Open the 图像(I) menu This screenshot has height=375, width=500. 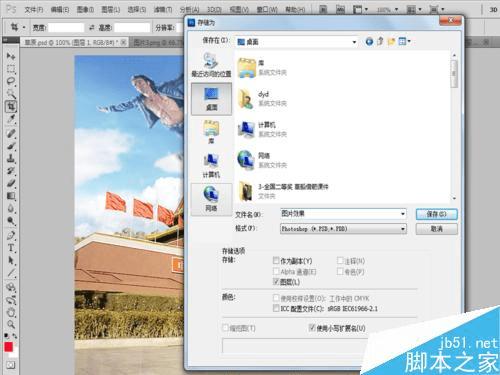click(85, 10)
